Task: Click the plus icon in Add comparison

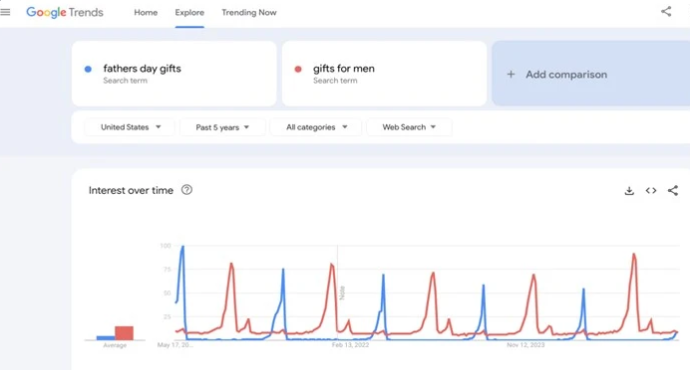Action: pyautogui.click(x=511, y=74)
